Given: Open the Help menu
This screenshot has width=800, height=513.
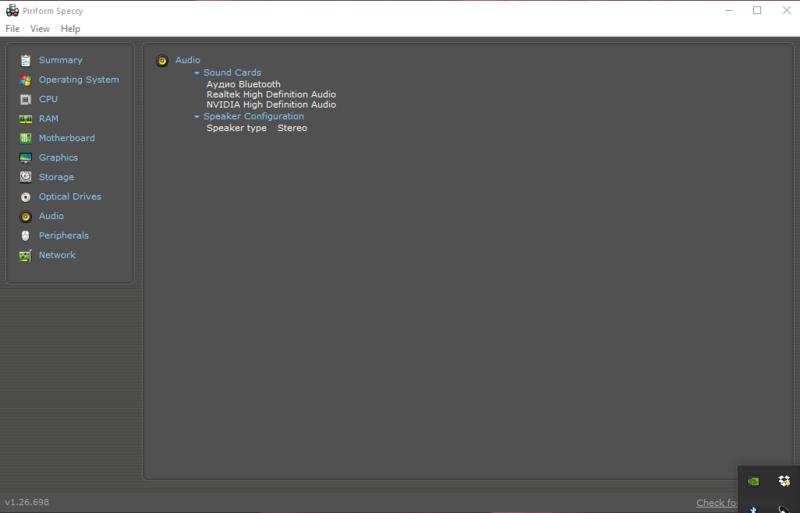Looking at the screenshot, I should tap(70, 29).
